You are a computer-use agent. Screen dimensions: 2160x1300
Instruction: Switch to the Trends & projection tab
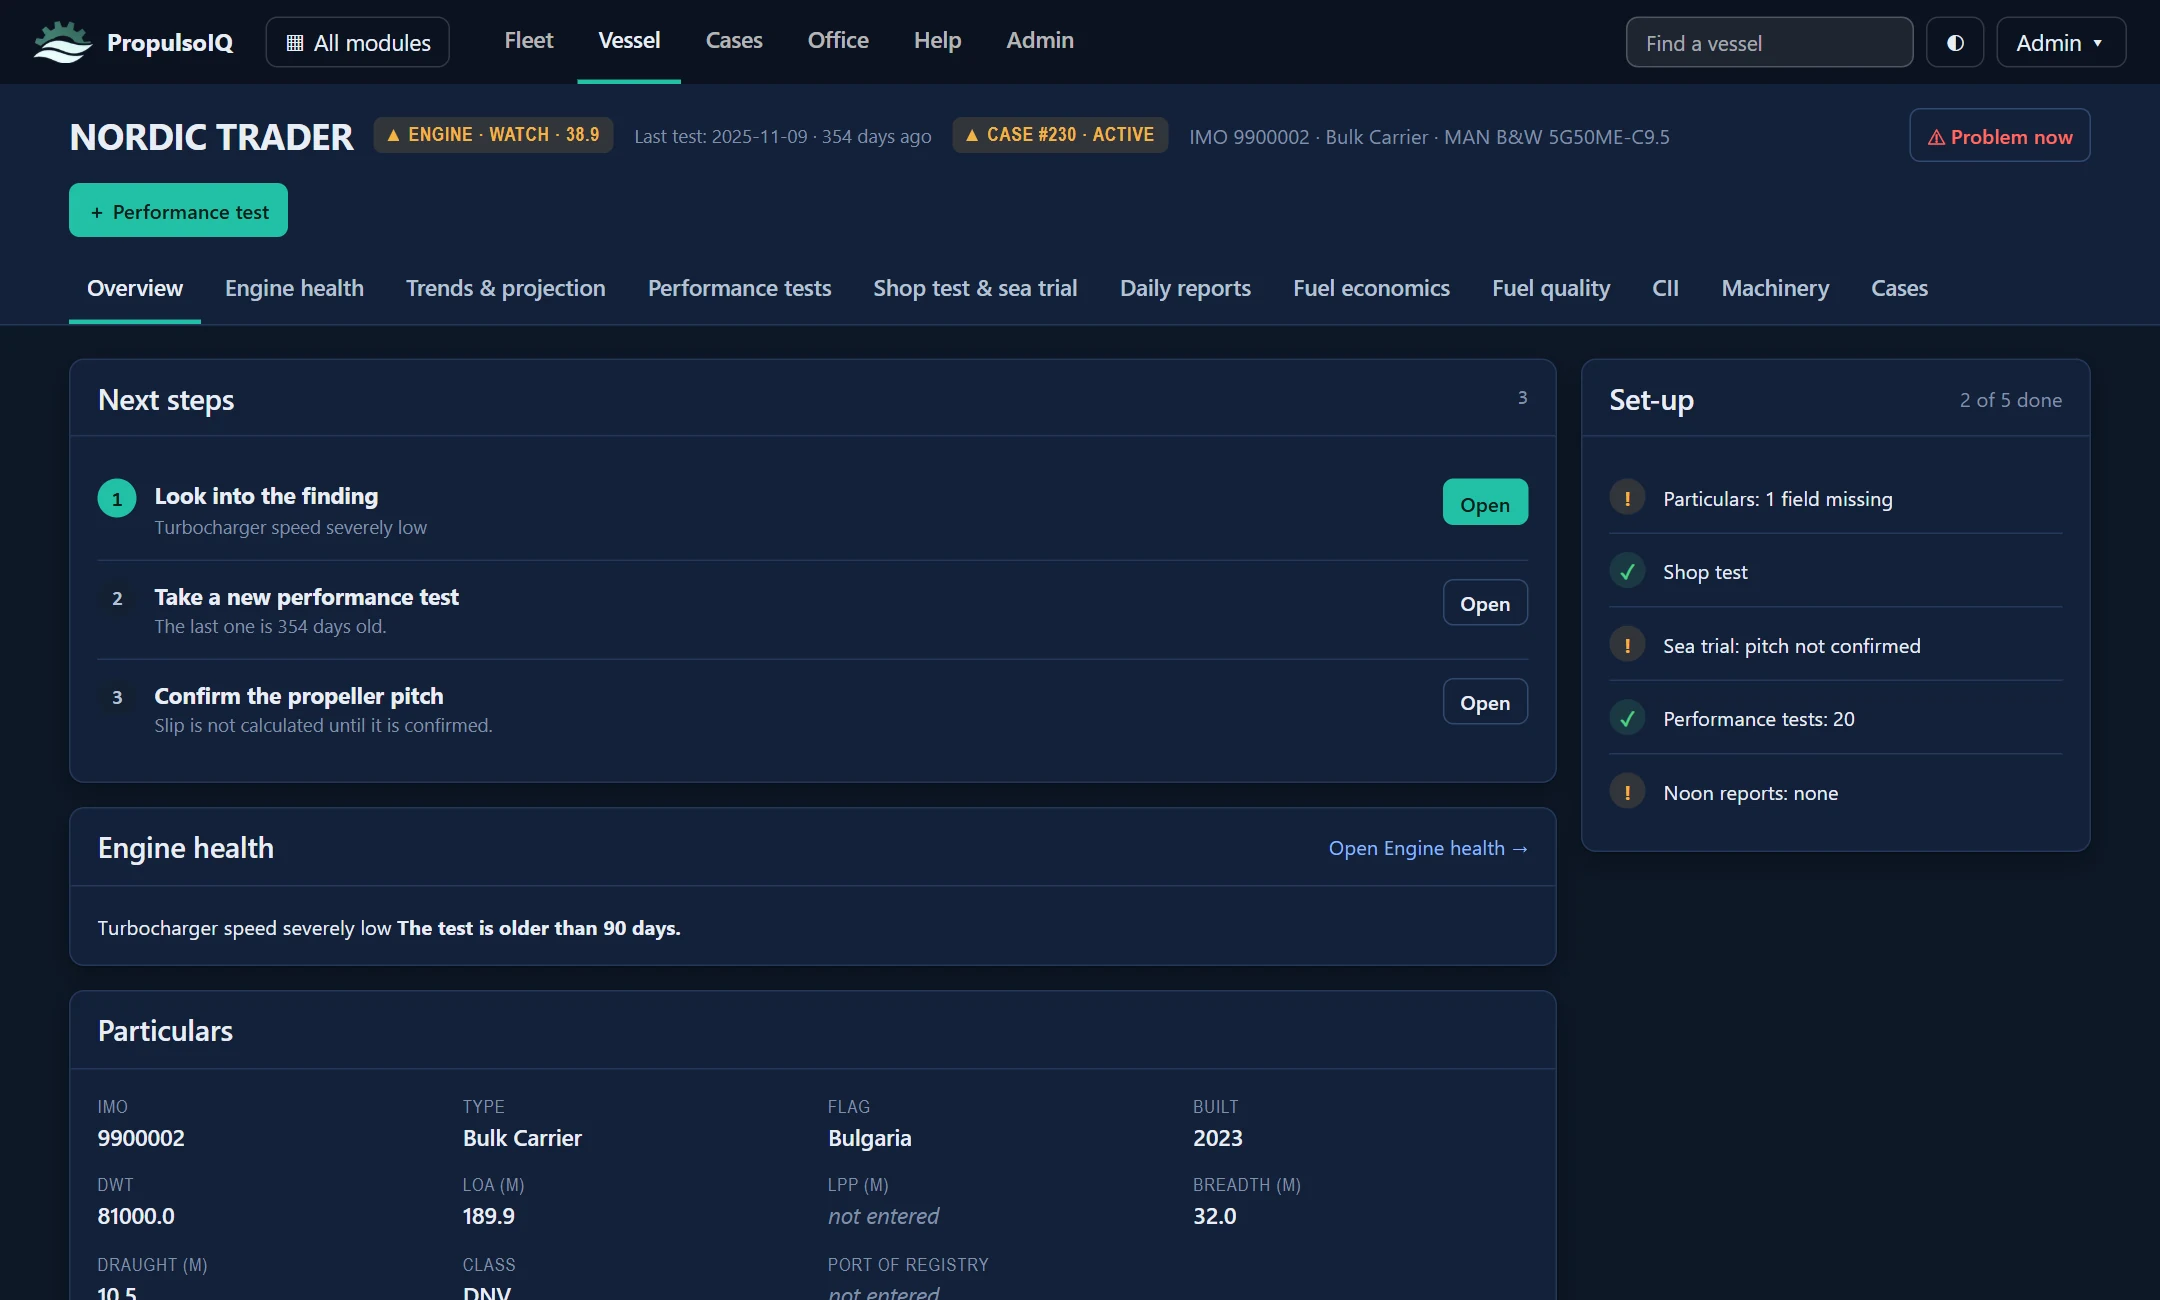(x=505, y=288)
